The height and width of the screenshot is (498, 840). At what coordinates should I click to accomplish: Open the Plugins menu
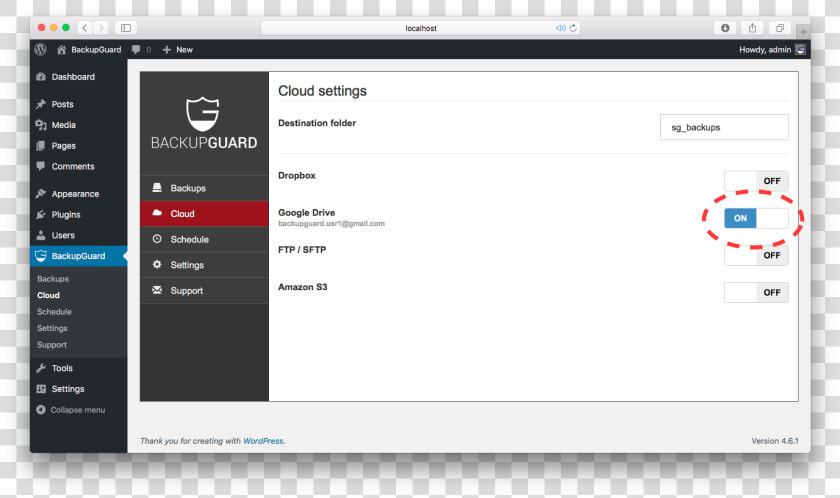tap(78, 215)
